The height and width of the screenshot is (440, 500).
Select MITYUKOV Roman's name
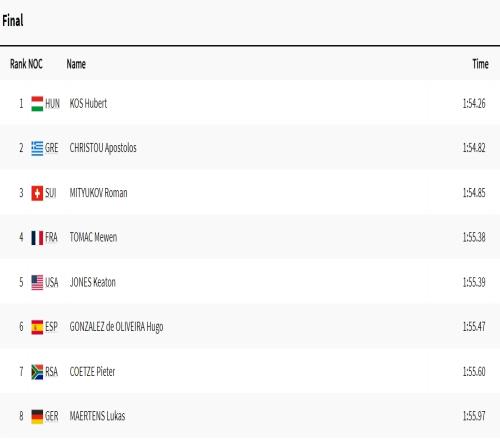(98, 193)
